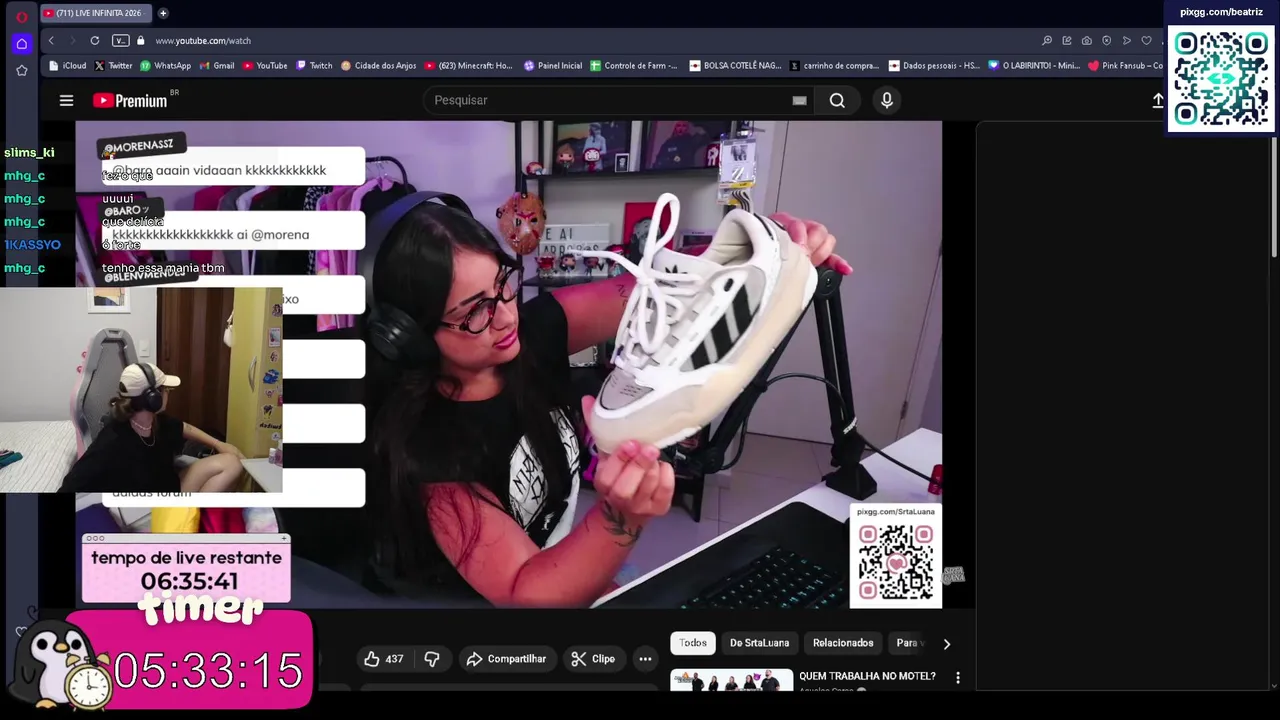Open the carrinho de compra bookmark

[834, 66]
